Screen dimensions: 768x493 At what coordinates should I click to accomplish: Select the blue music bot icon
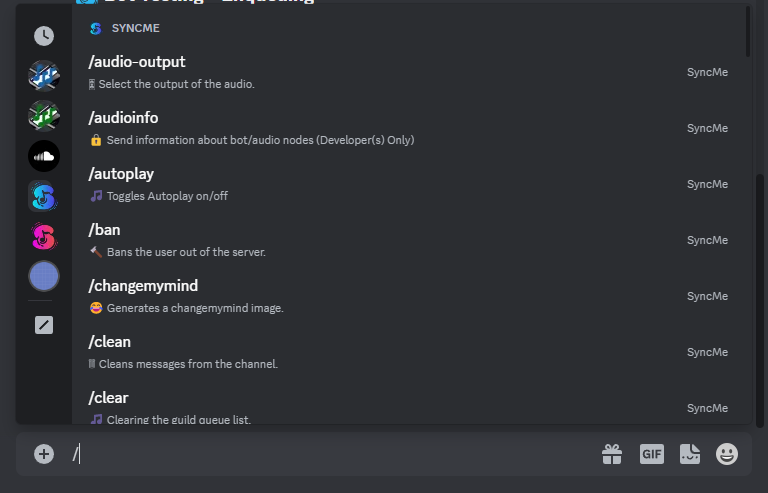(x=44, y=76)
